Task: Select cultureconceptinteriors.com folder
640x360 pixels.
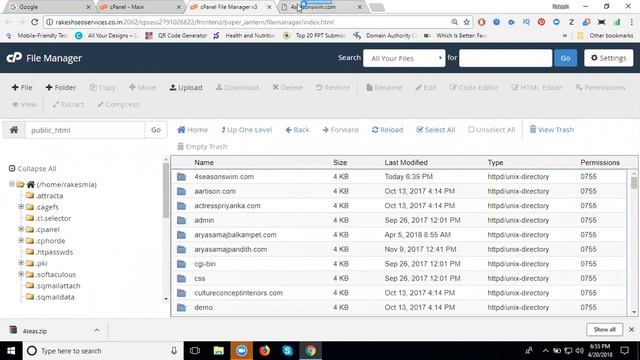Action: pos(399,293)
